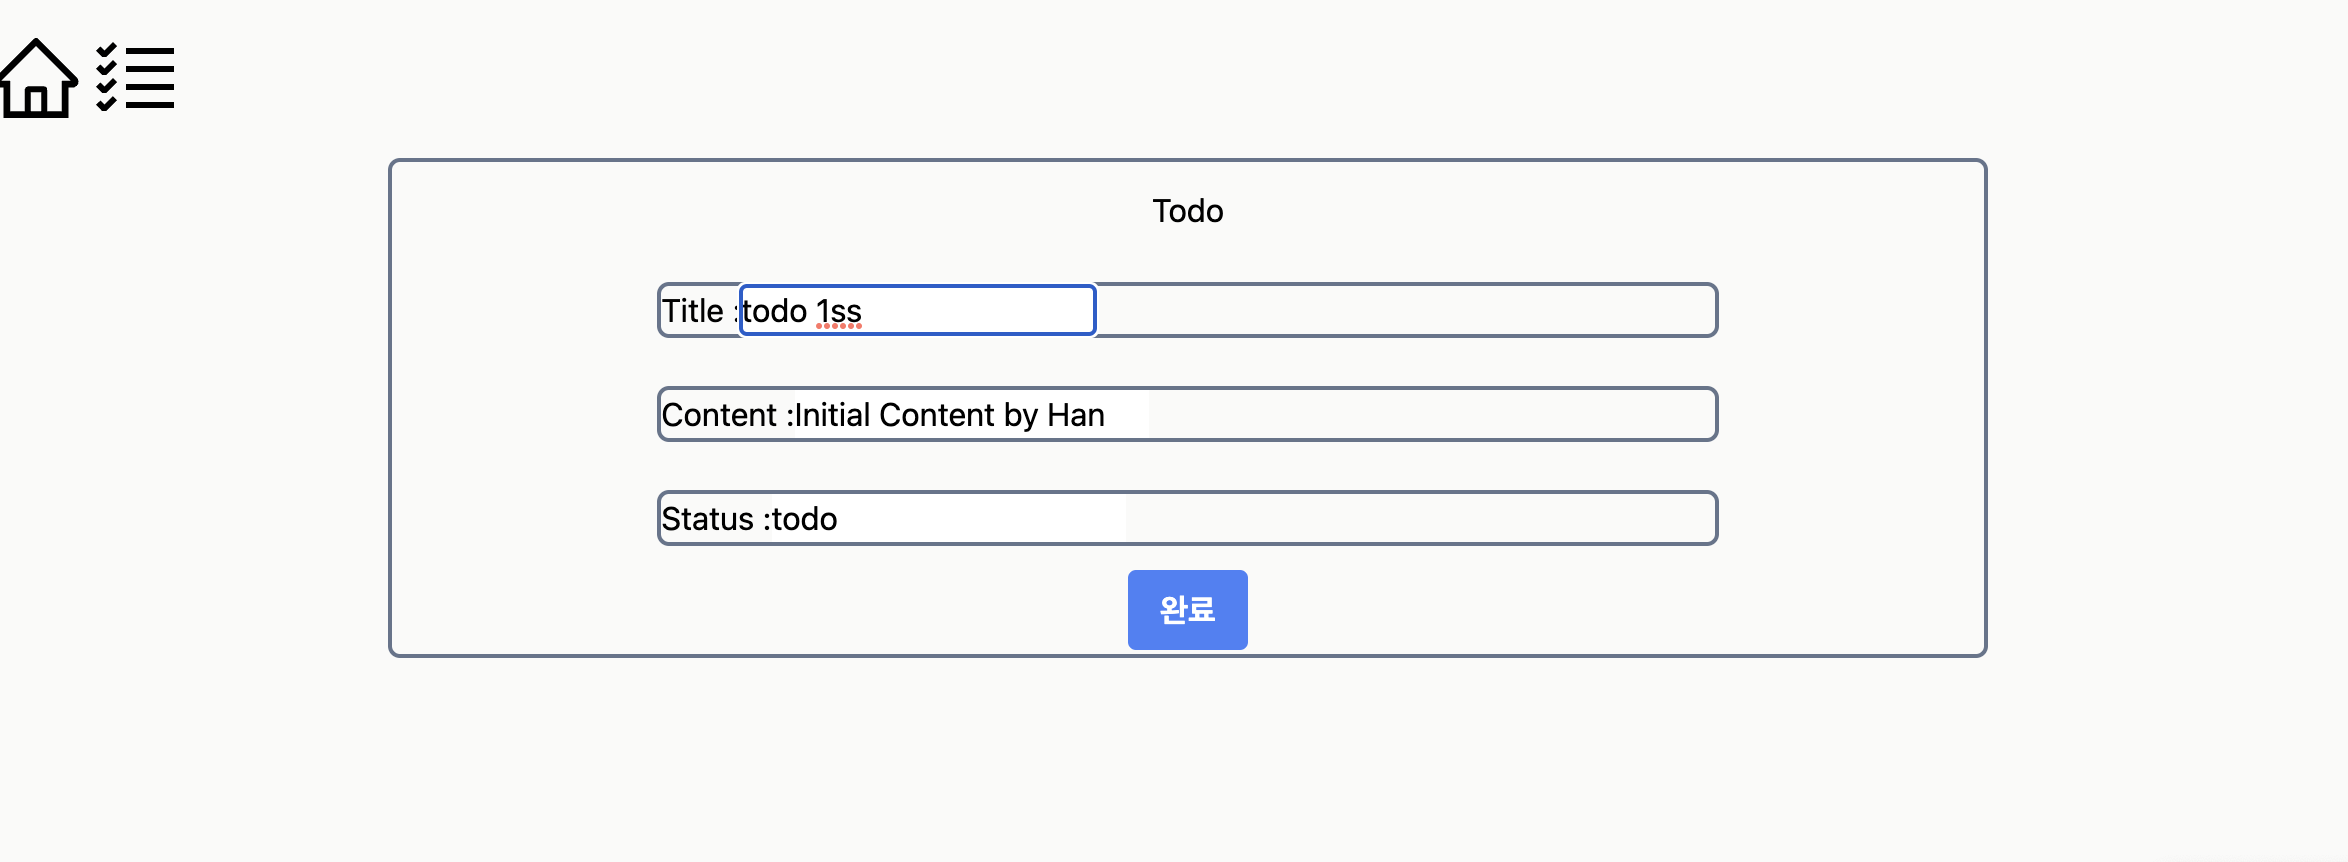Click the 완료 button
Viewport: 2348px width, 862px height.
pos(1187,609)
